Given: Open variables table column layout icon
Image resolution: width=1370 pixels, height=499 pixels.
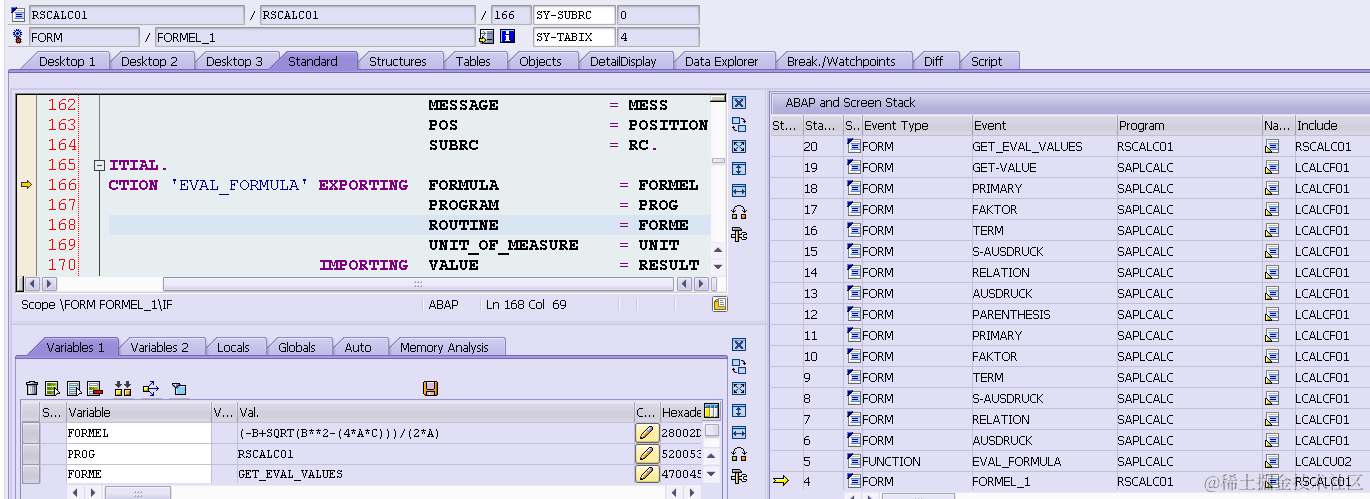Looking at the screenshot, I should [711, 411].
